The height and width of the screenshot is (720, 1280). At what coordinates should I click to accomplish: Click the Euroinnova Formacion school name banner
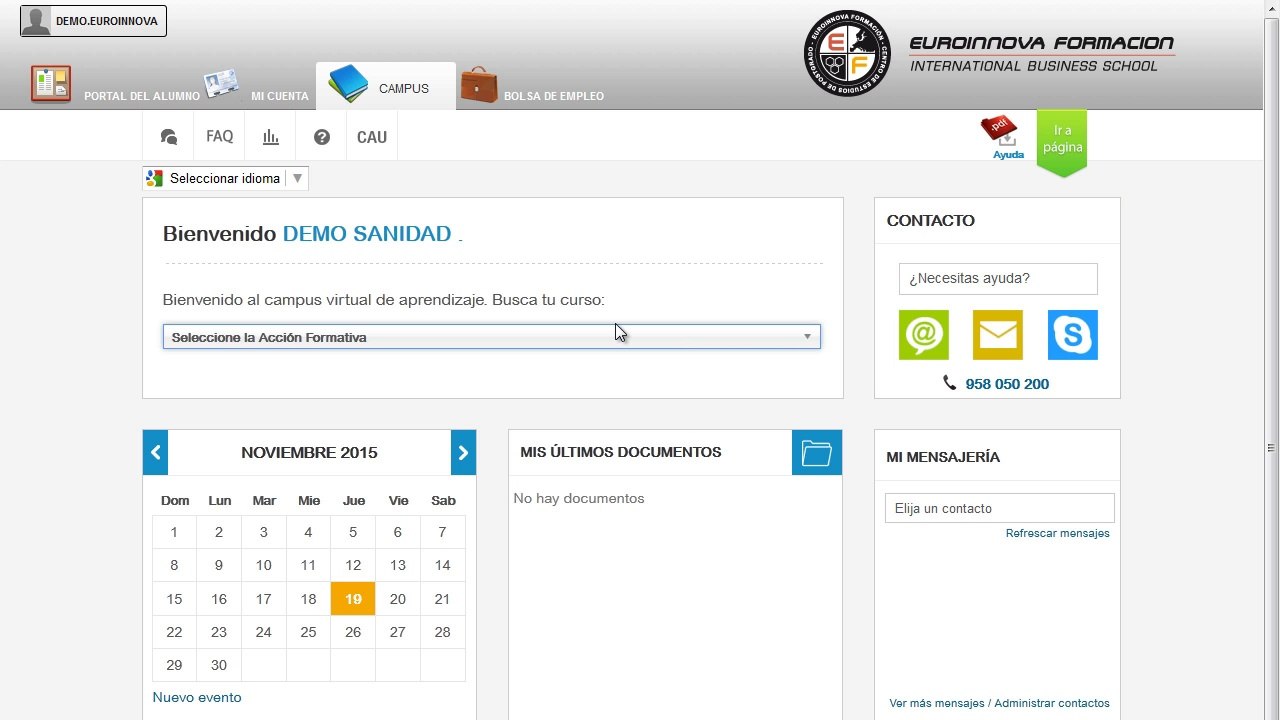point(1041,54)
